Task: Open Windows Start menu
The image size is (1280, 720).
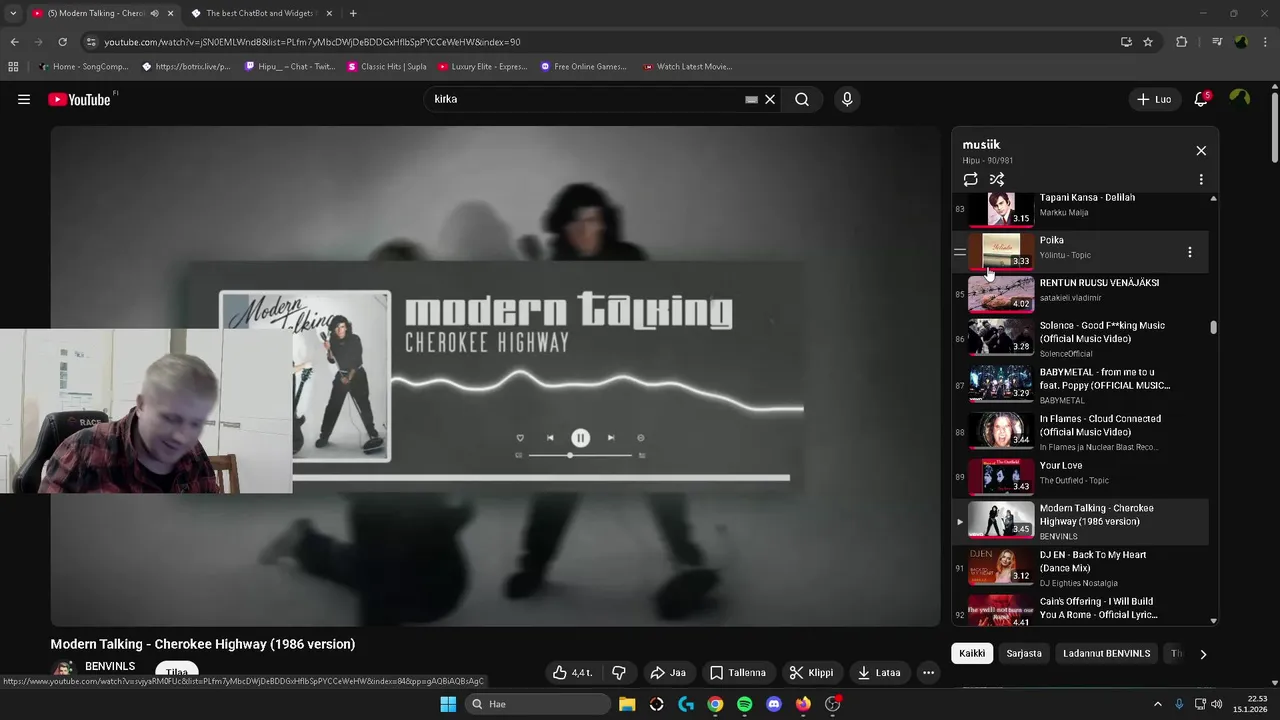Action: point(448,704)
